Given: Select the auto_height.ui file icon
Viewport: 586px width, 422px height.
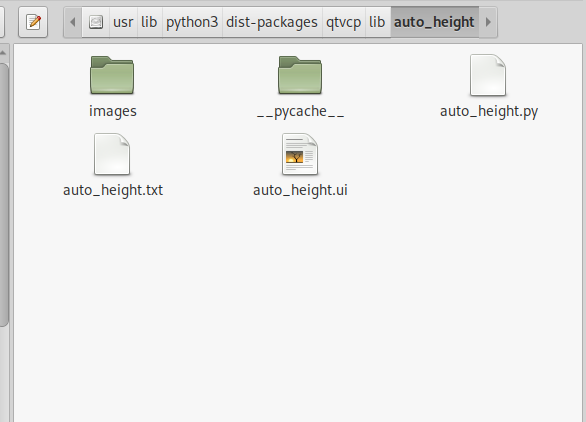Looking at the screenshot, I should click(300, 154).
